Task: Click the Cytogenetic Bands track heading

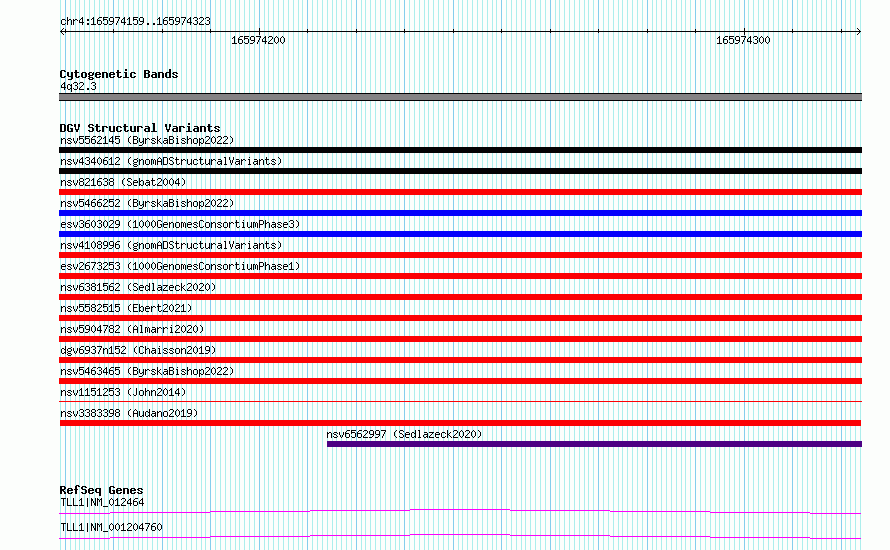Action: click(119, 74)
